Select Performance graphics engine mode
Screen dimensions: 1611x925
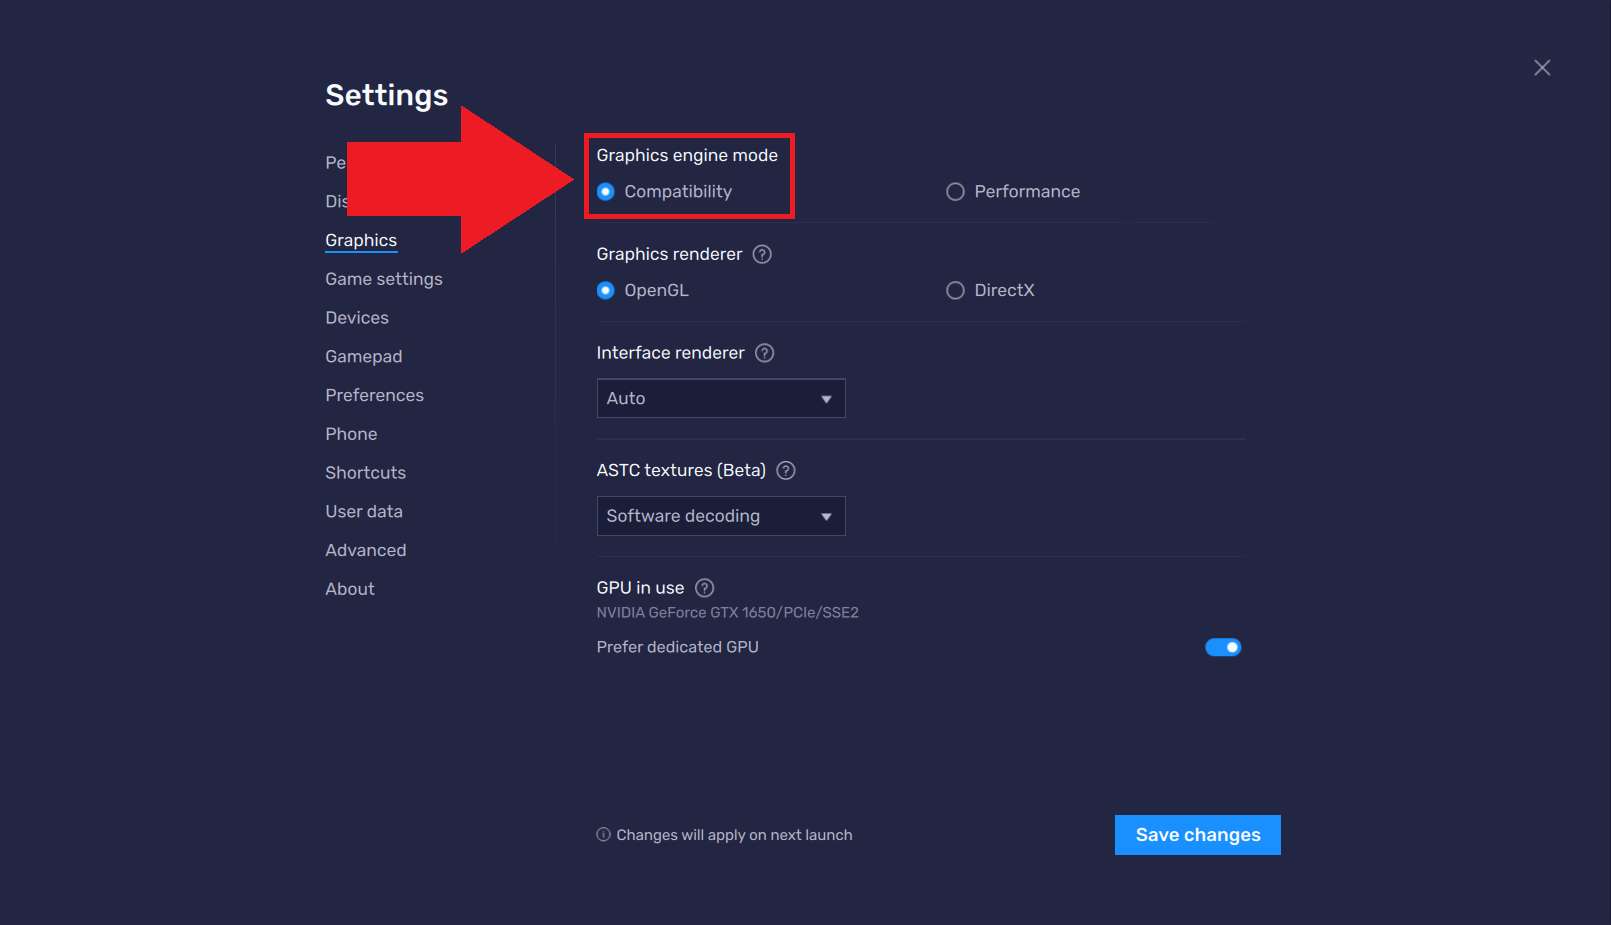coord(955,192)
